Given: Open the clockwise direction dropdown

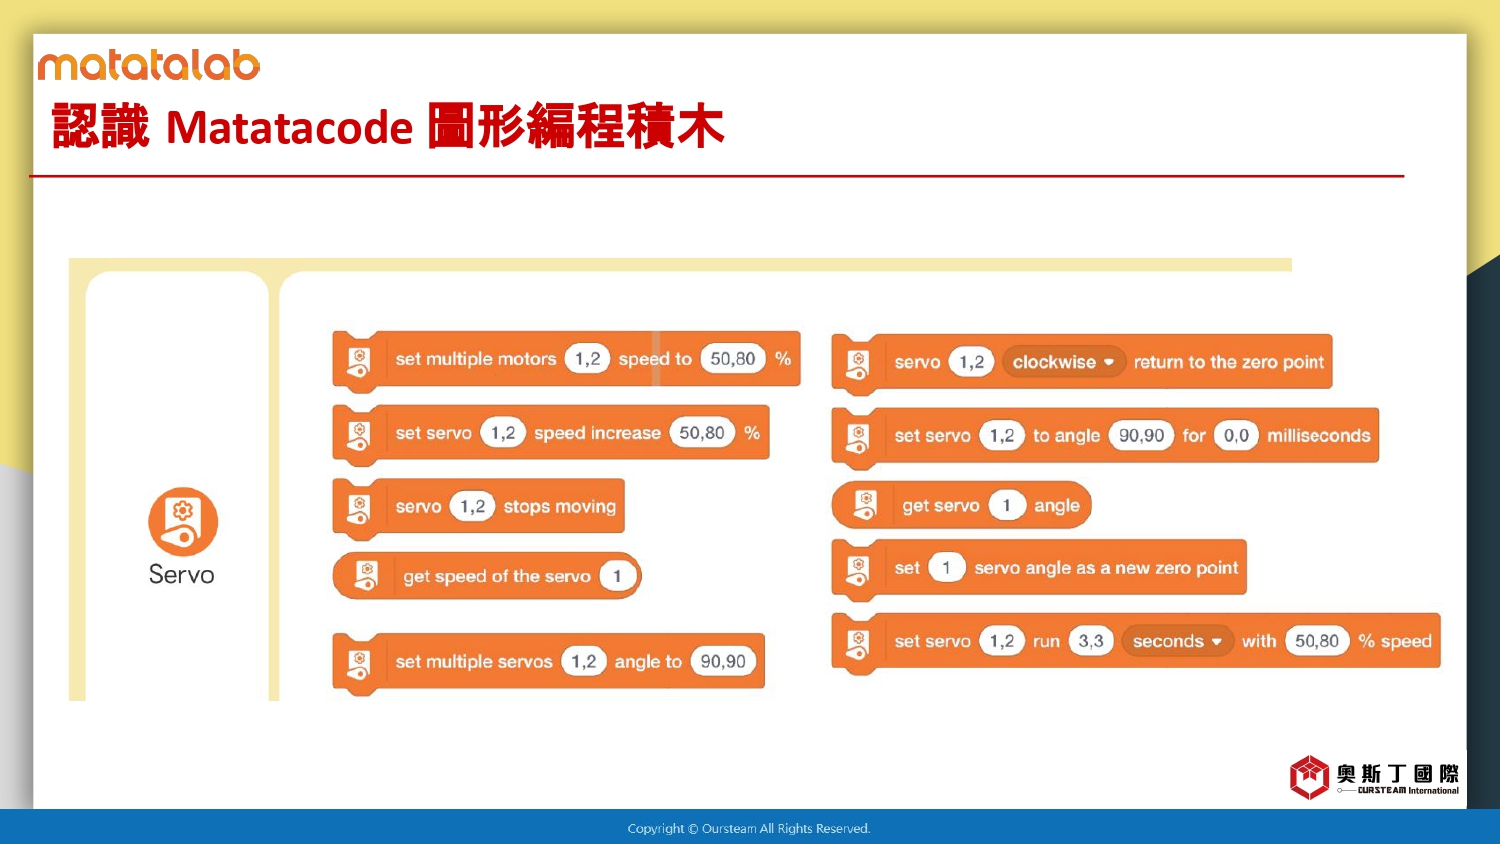Looking at the screenshot, I should point(1065,362).
